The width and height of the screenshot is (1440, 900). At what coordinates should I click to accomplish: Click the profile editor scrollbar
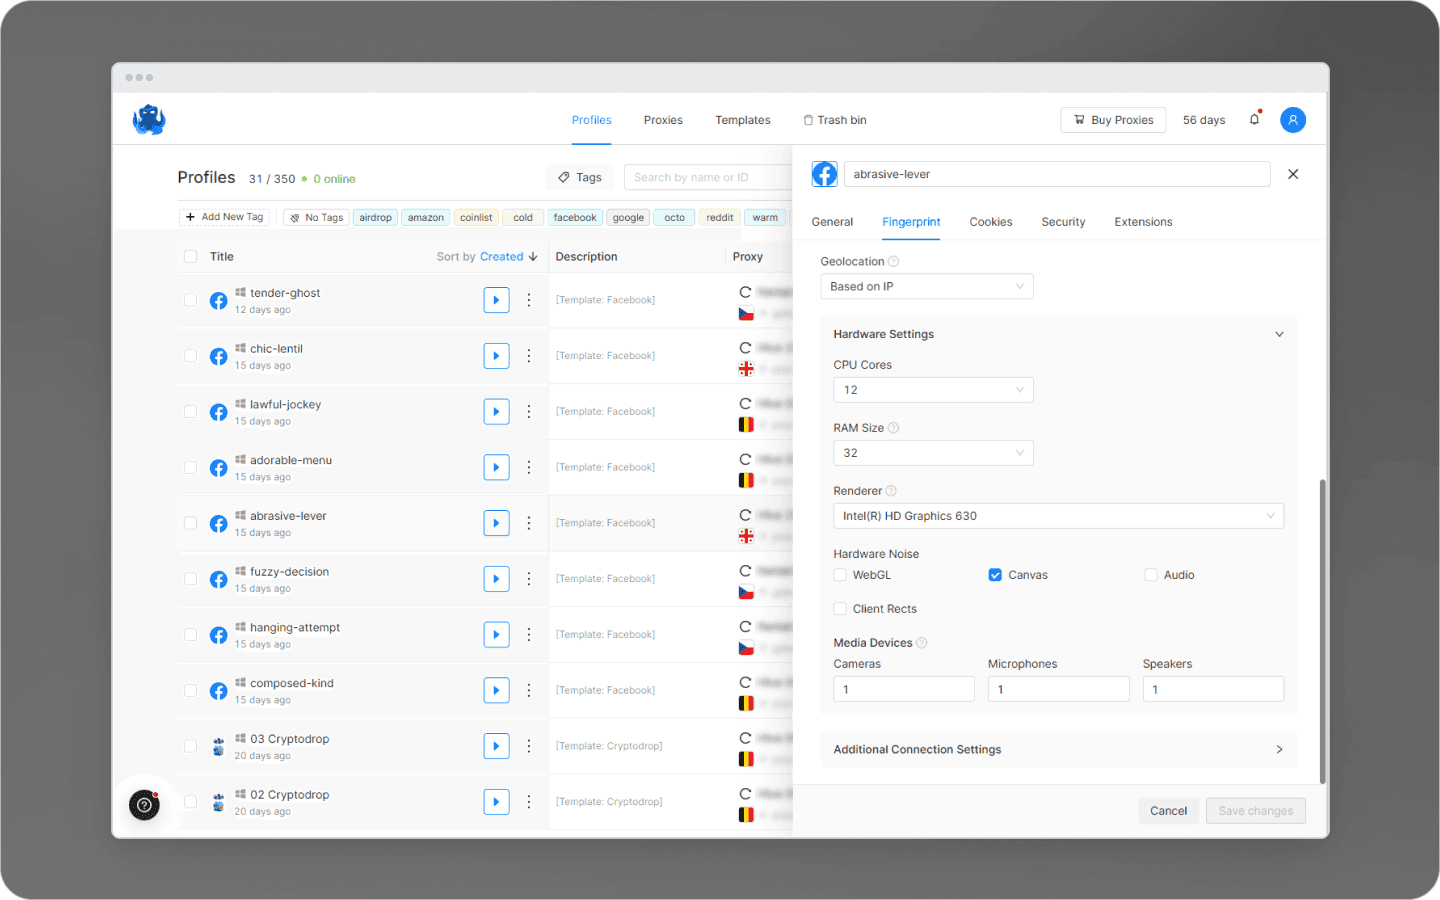point(1322,630)
